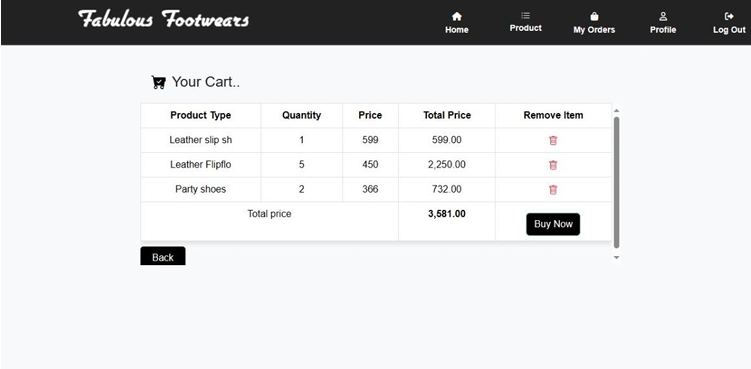Click quantity 2 of Party shoes

(x=301, y=189)
